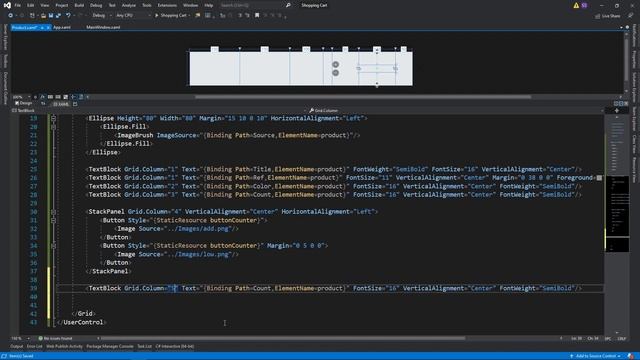Toggle the designer snap grid icon
This screenshot has width=640, height=360.
(50, 97)
